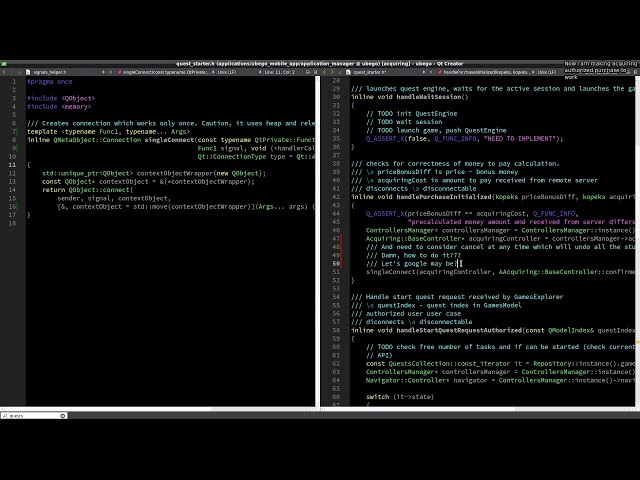Image resolution: width=640 pixels, height=480 pixels.
Task: Go back in right editor navigation history
Action: (324, 72)
